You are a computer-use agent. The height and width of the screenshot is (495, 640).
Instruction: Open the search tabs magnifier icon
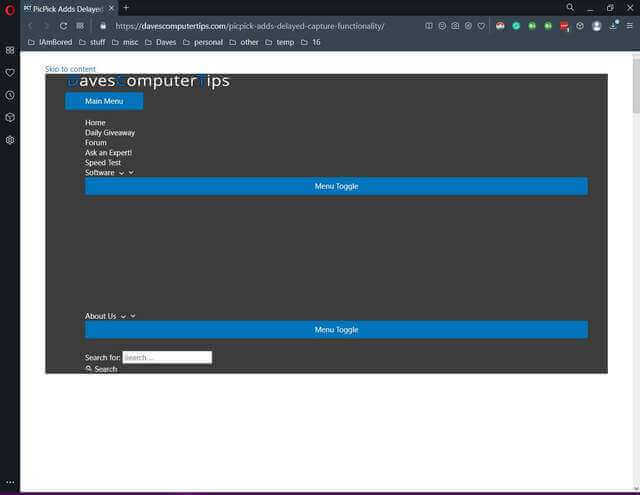coord(570,8)
